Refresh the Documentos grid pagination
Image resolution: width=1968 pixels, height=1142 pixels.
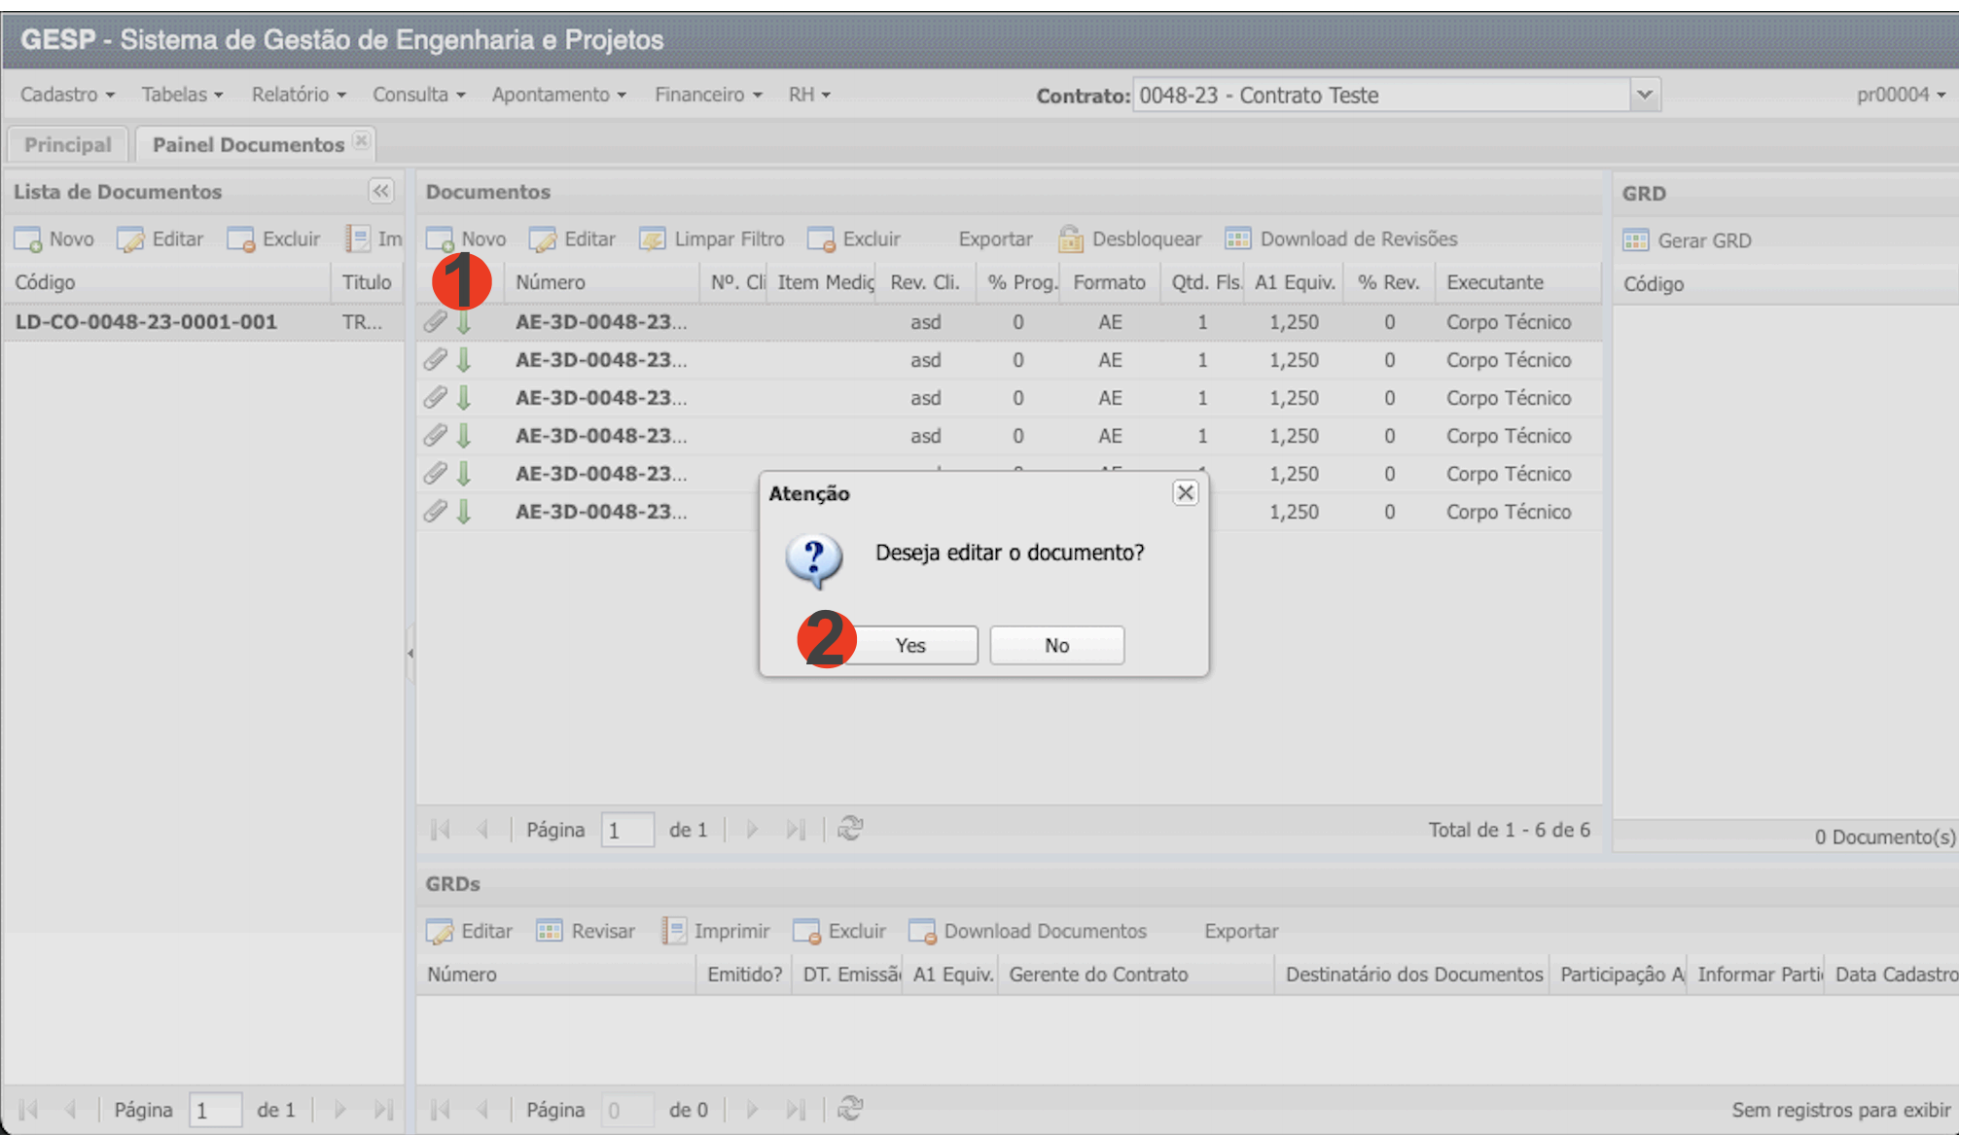[850, 829]
